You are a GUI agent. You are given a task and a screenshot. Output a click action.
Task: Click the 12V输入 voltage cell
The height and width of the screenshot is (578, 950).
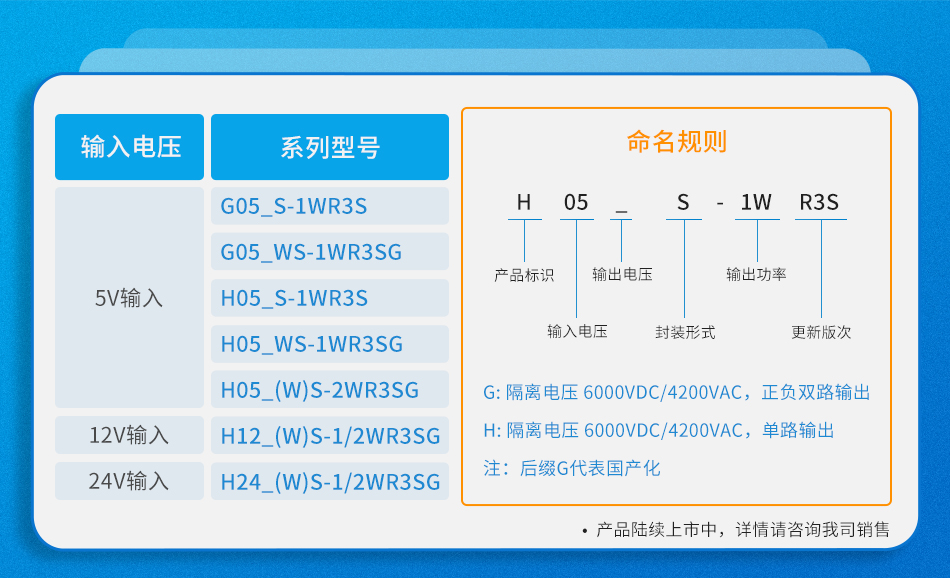(x=129, y=436)
